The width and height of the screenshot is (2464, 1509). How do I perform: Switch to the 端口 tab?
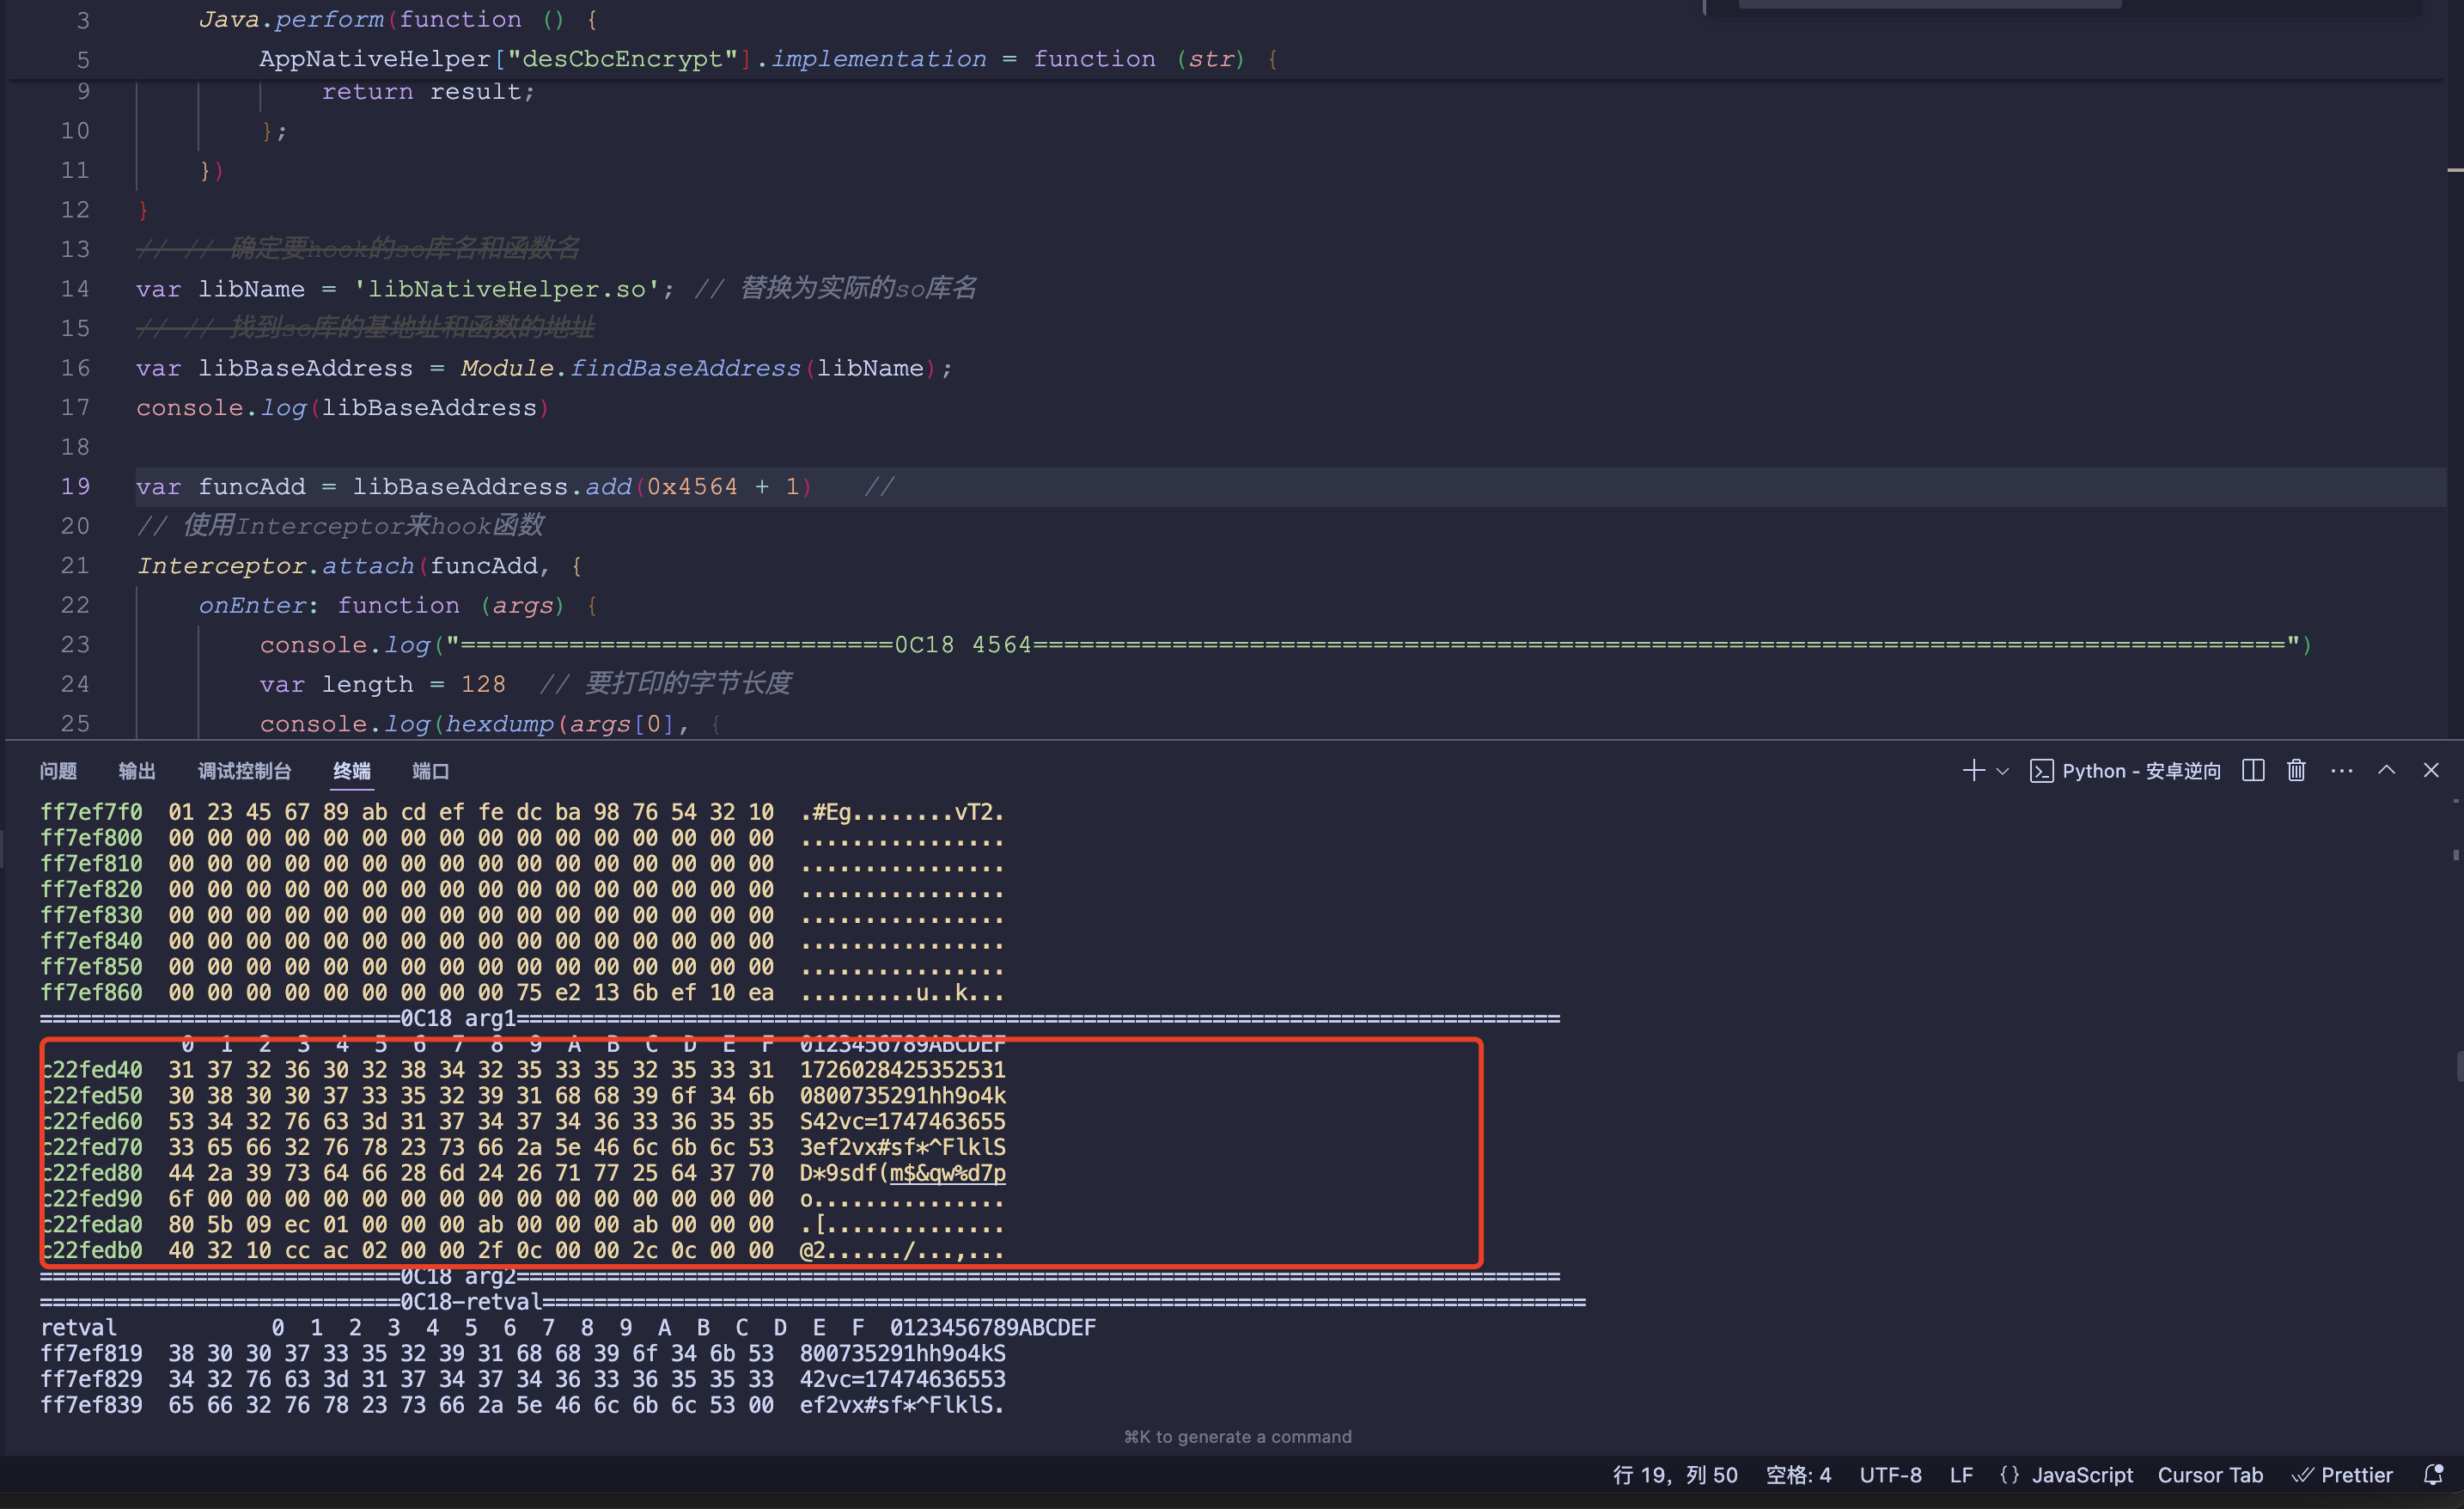point(430,771)
